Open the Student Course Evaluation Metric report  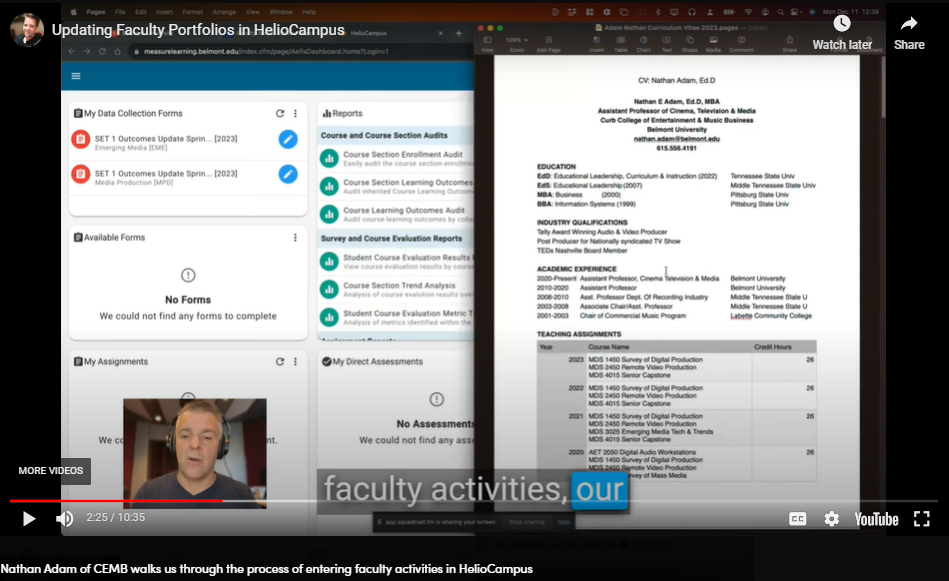pyautogui.click(x=407, y=313)
